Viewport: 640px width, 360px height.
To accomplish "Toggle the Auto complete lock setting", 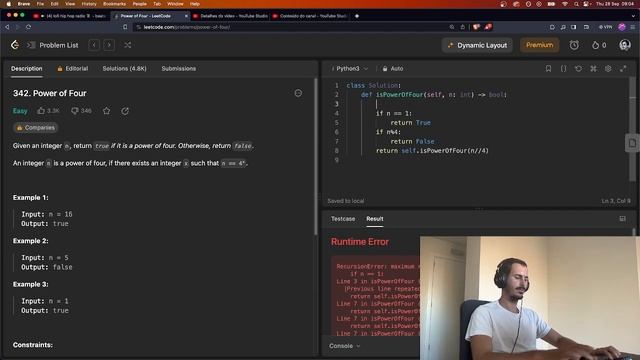I will 393,69.
